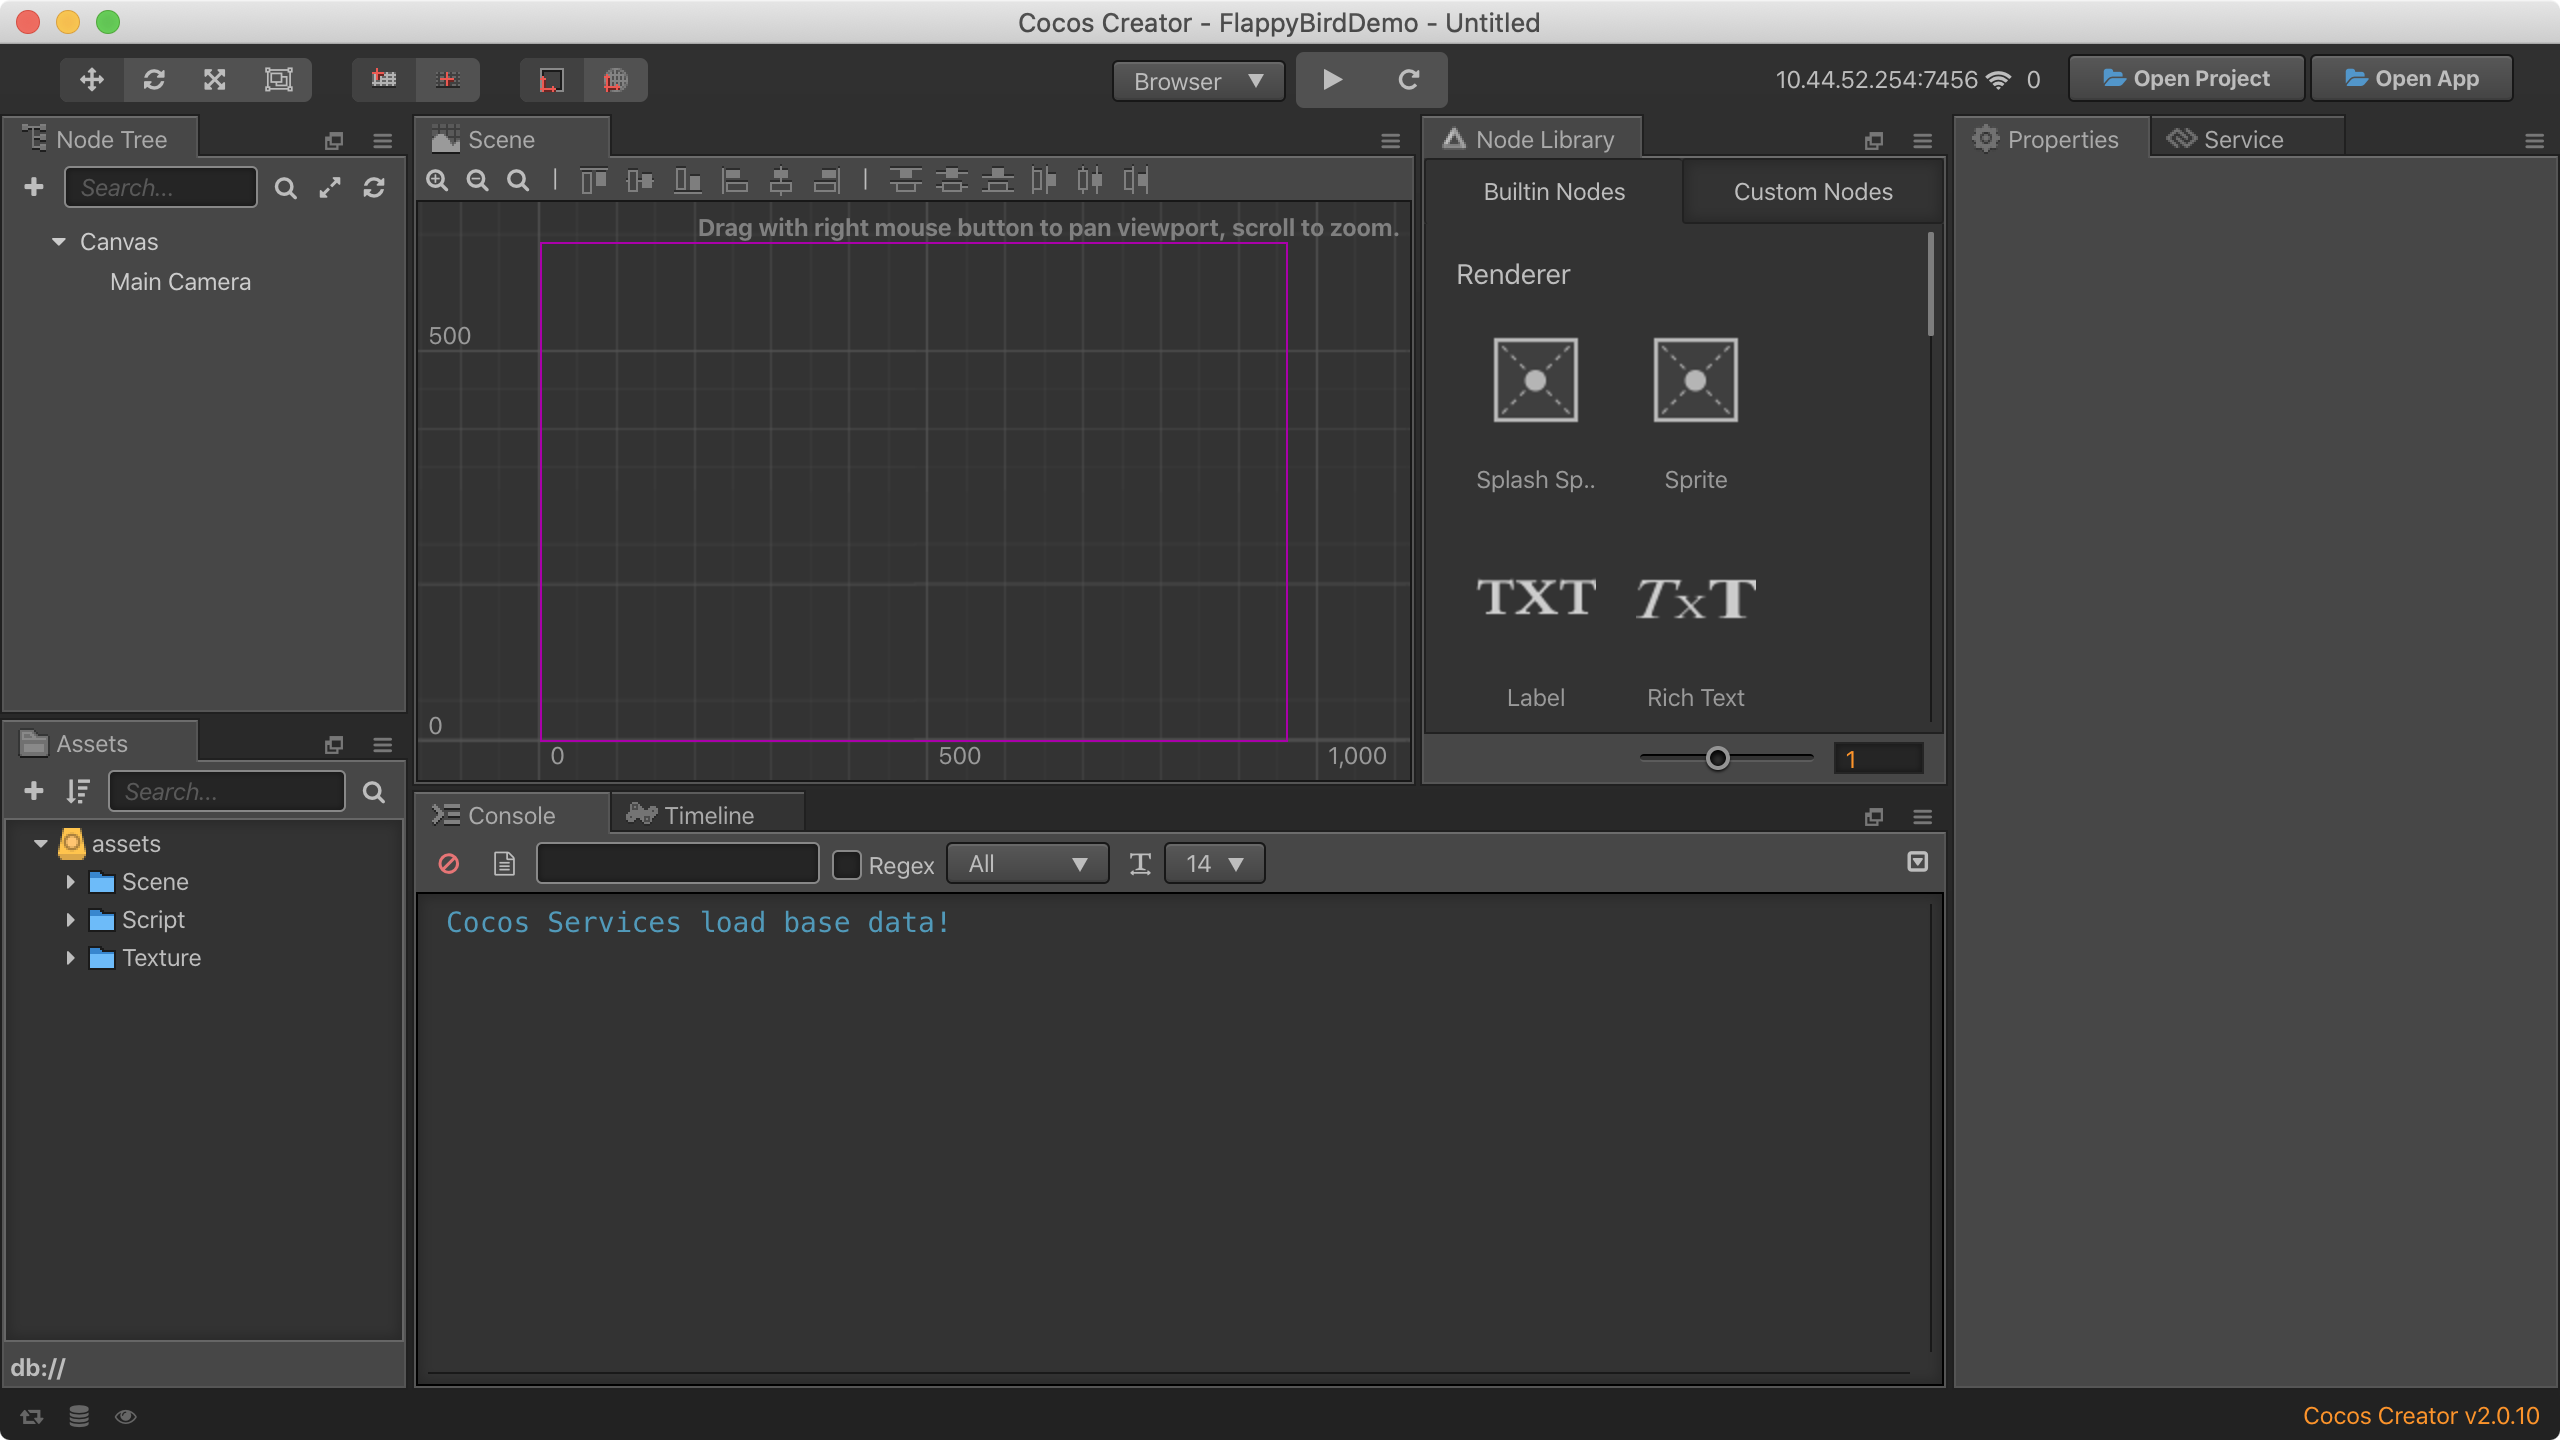Click the Label node icon

(1536, 598)
